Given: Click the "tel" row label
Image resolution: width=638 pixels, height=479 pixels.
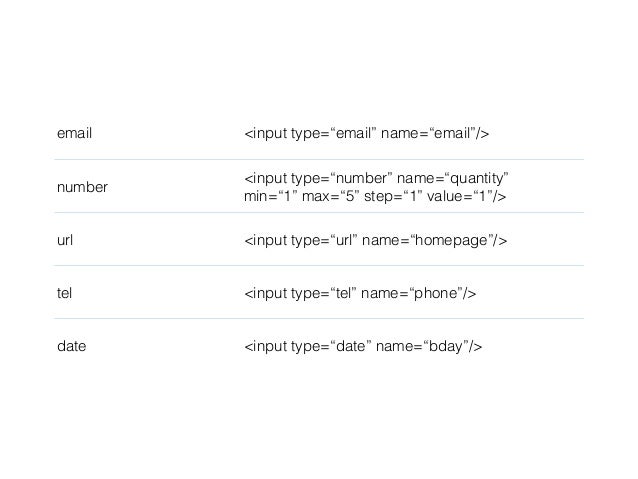Looking at the screenshot, I should [x=65, y=293].
